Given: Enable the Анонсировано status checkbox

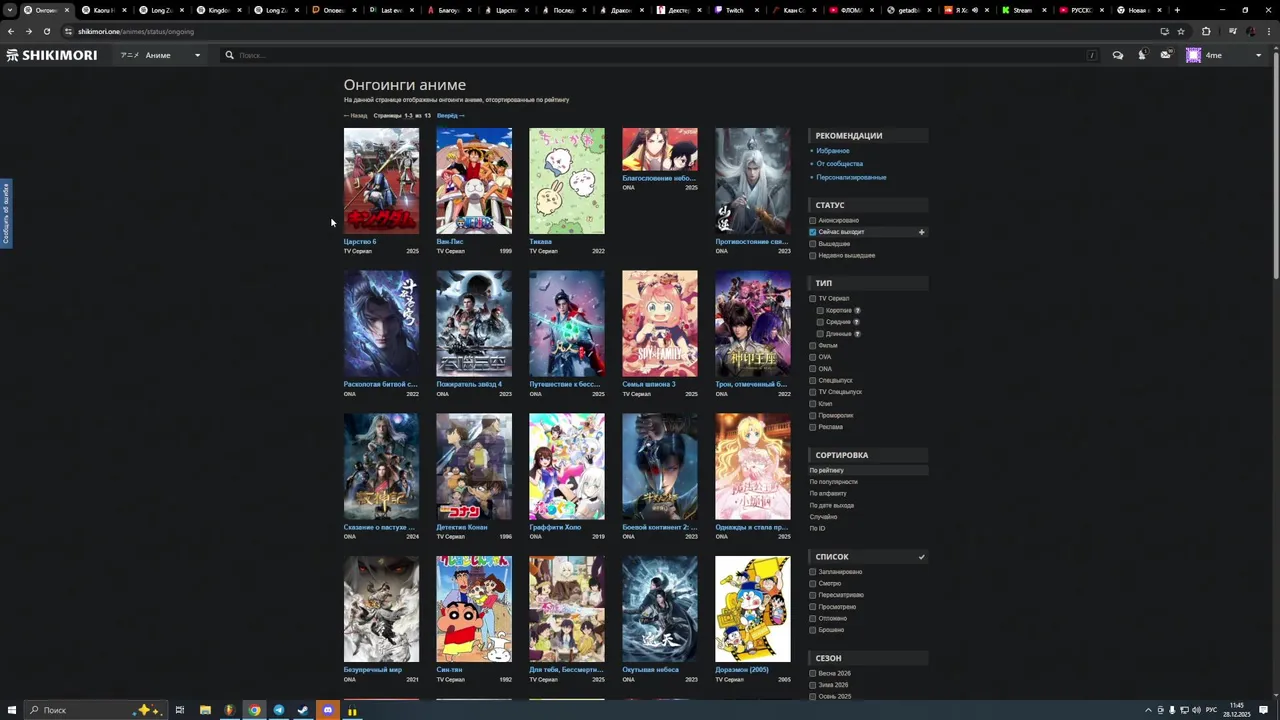Looking at the screenshot, I should 813,221.
